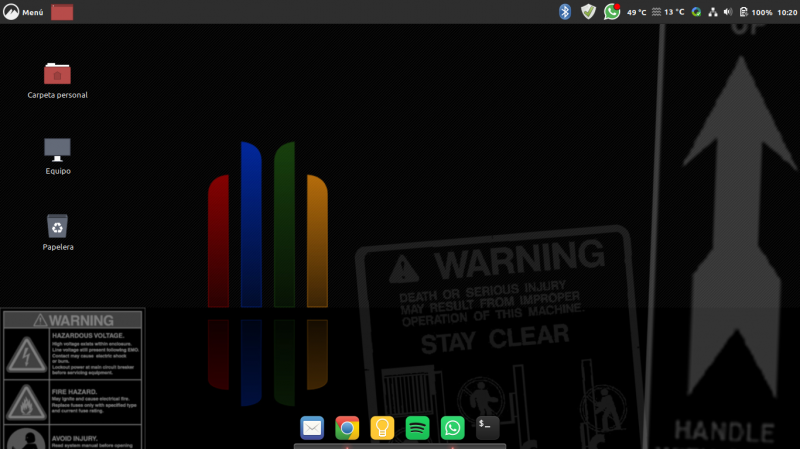The height and width of the screenshot is (449, 800).
Task: Click the shield checkmark tray icon
Action: tap(588, 12)
